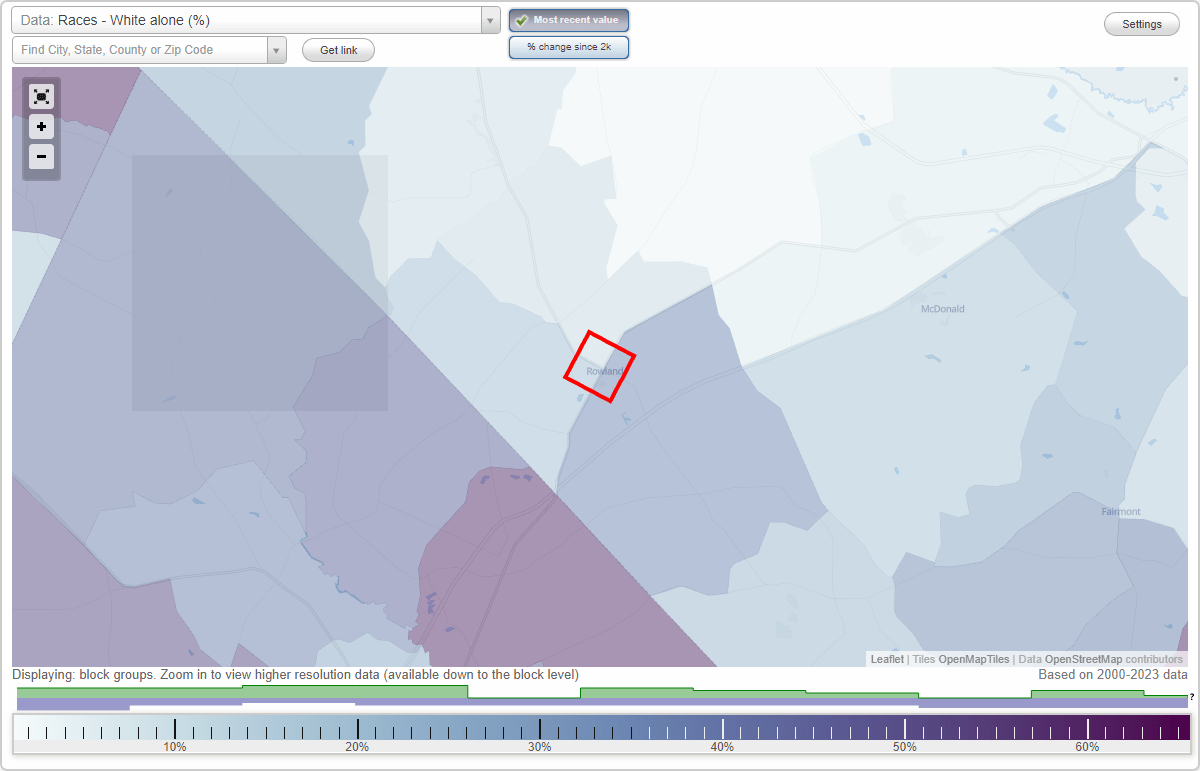
Task: Click the green checkmark on Most recent value
Action: click(522, 19)
